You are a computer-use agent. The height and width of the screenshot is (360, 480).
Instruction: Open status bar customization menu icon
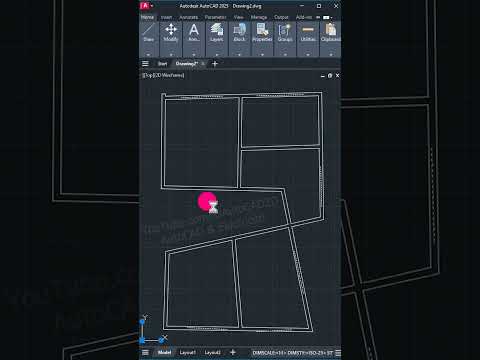click(338, 353)
